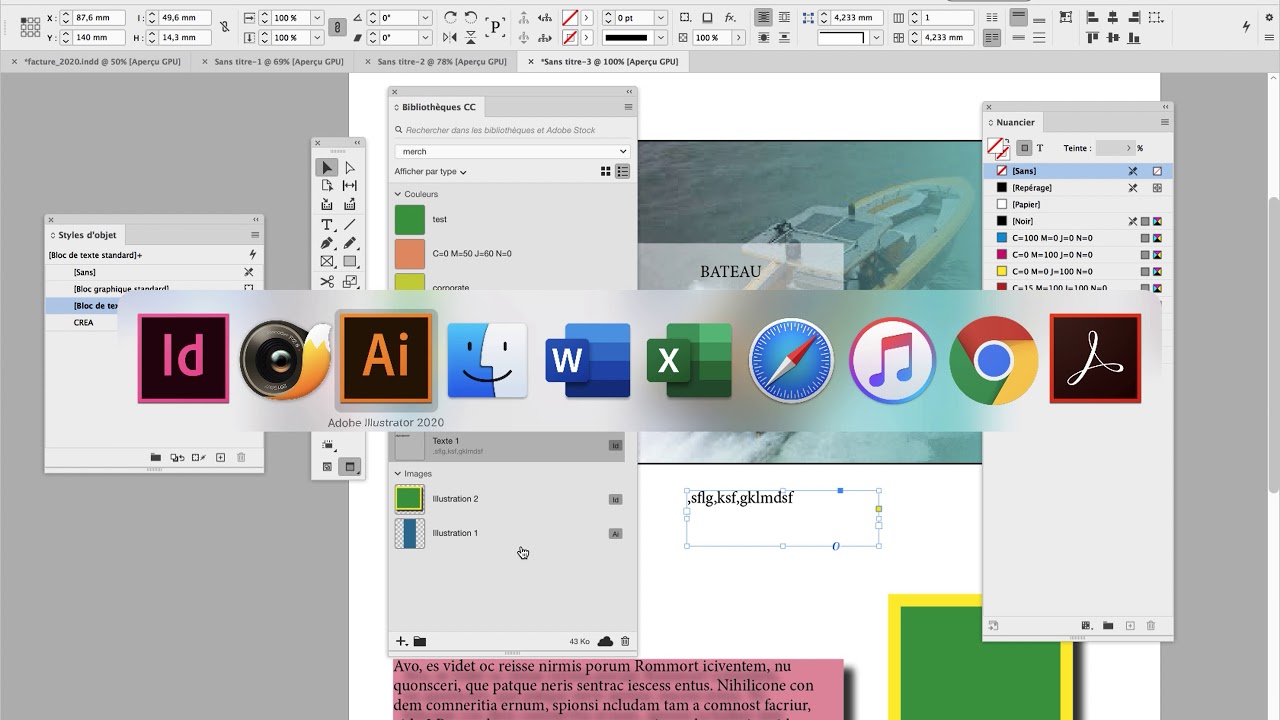Open Styles d'objet panel menu
The width and height of the screenshot is (1280, 720).
[255, 235]
